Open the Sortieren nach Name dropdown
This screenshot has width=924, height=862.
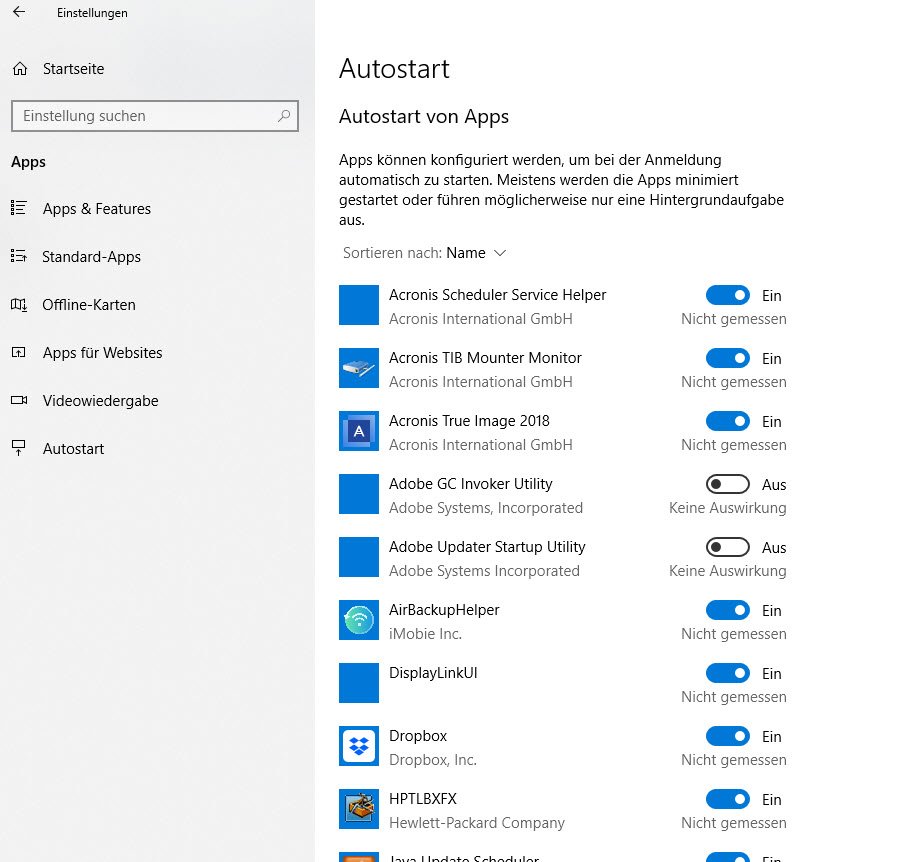tap(425, 253)
